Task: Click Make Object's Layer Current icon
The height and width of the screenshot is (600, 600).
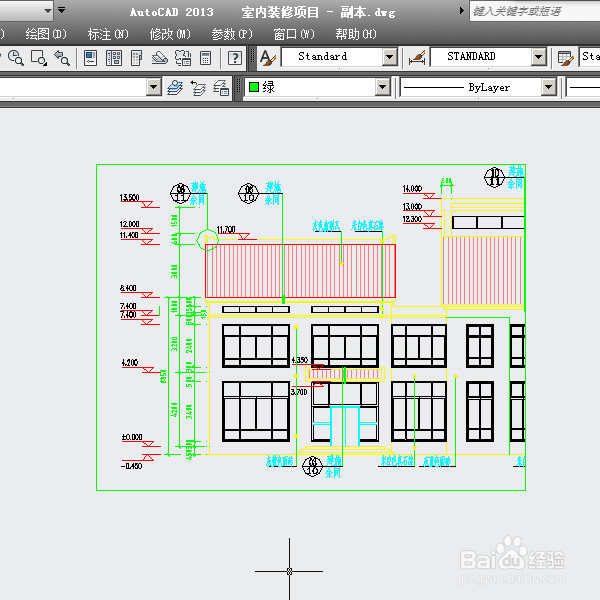Action: [x=175, y=88]
